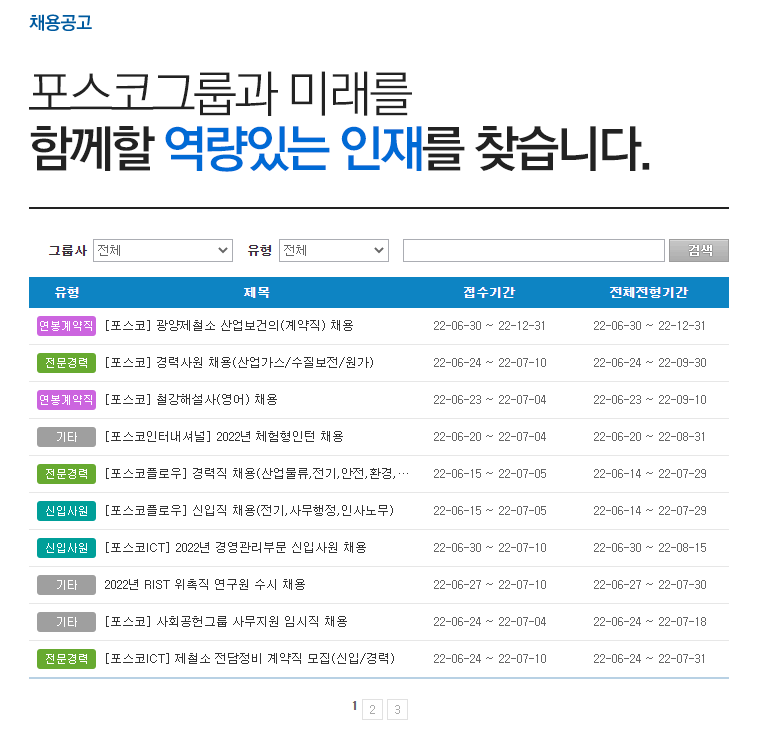Viewport: 768px width, 740px height.
Task: Click 전체전형기간 22-06-24 ~ 22-07-18
Action: pos(649,621)
